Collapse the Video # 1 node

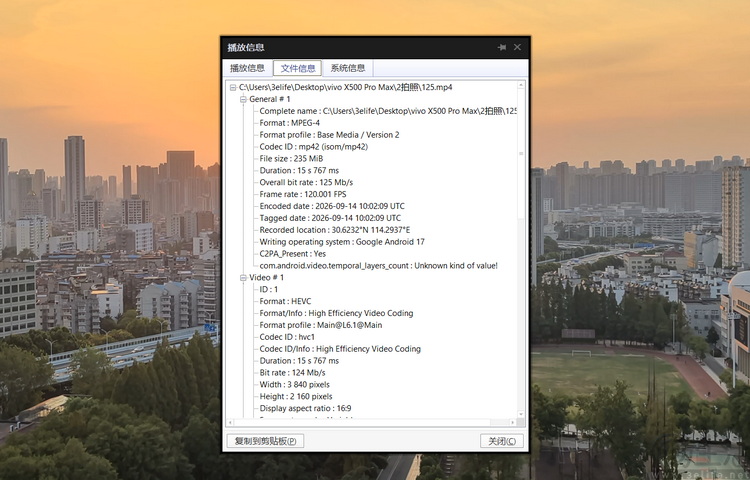coord(243,278)
